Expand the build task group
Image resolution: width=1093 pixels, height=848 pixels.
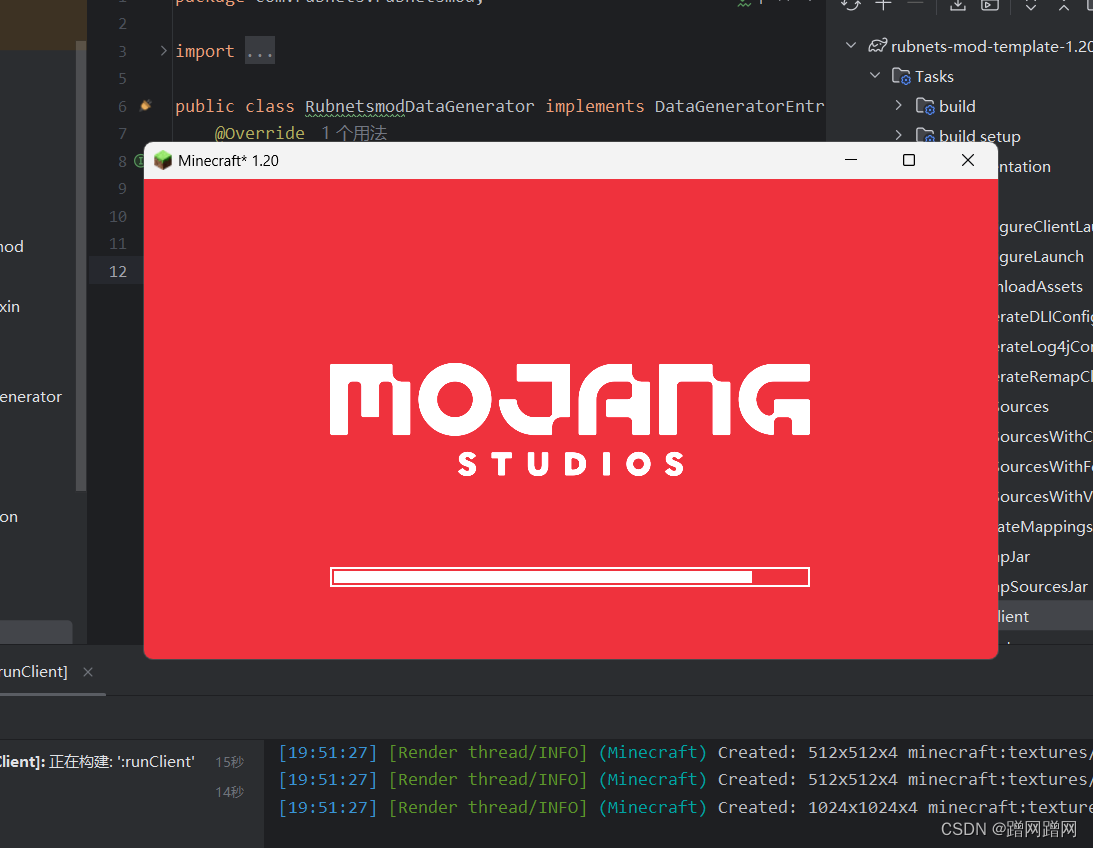pyautogui.click(x=899, y=105)
